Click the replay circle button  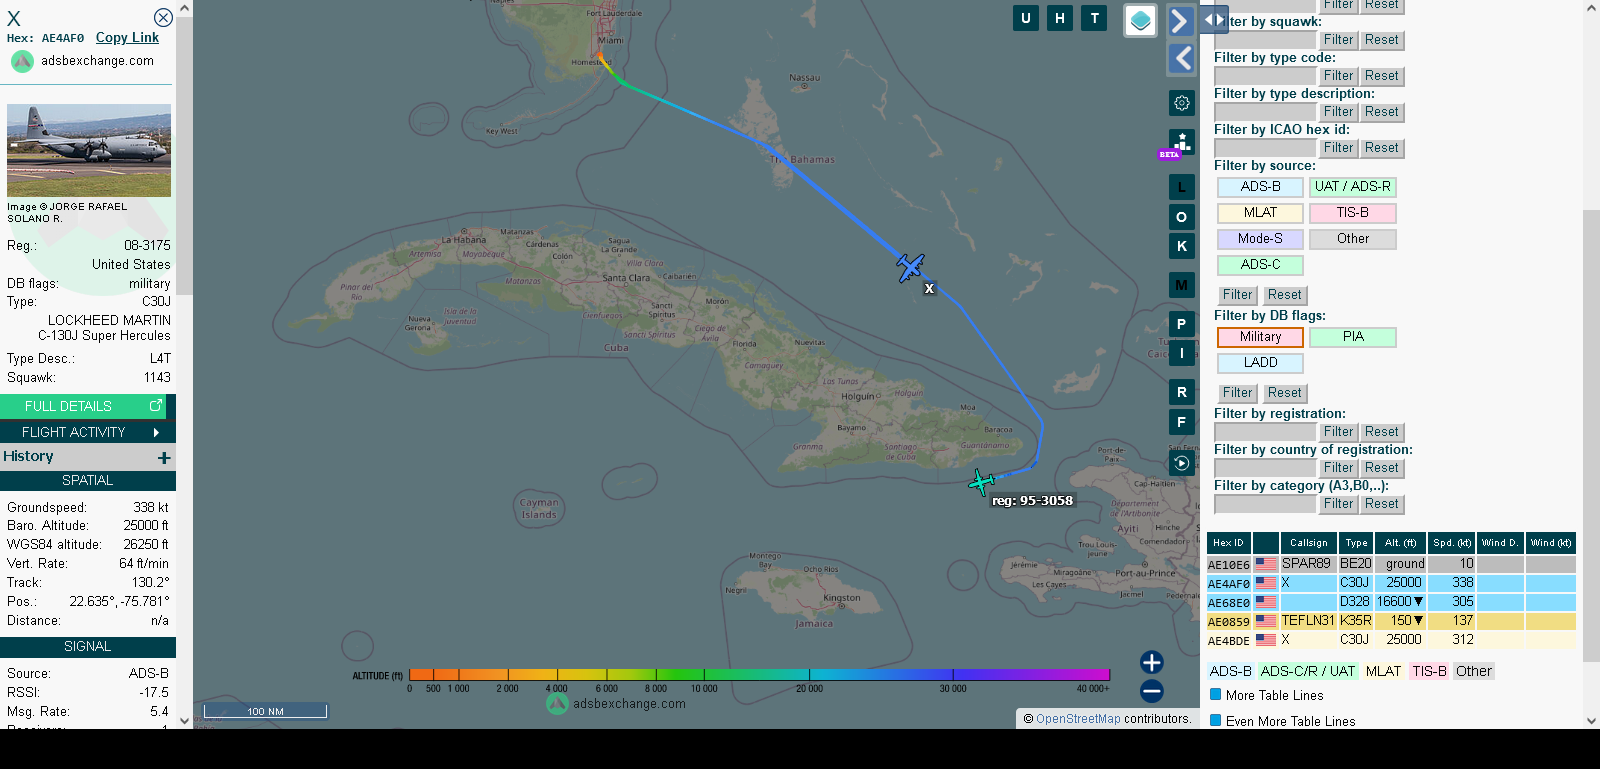coord(1182,462)
